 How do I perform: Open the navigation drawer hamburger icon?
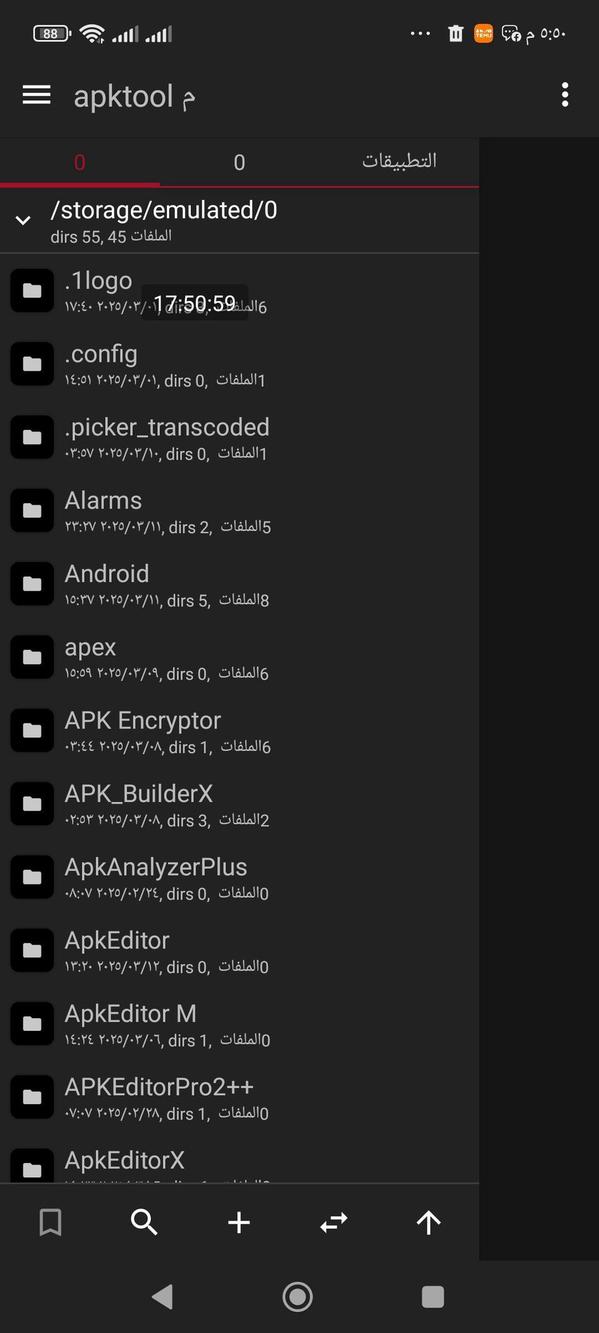[36, 95]
